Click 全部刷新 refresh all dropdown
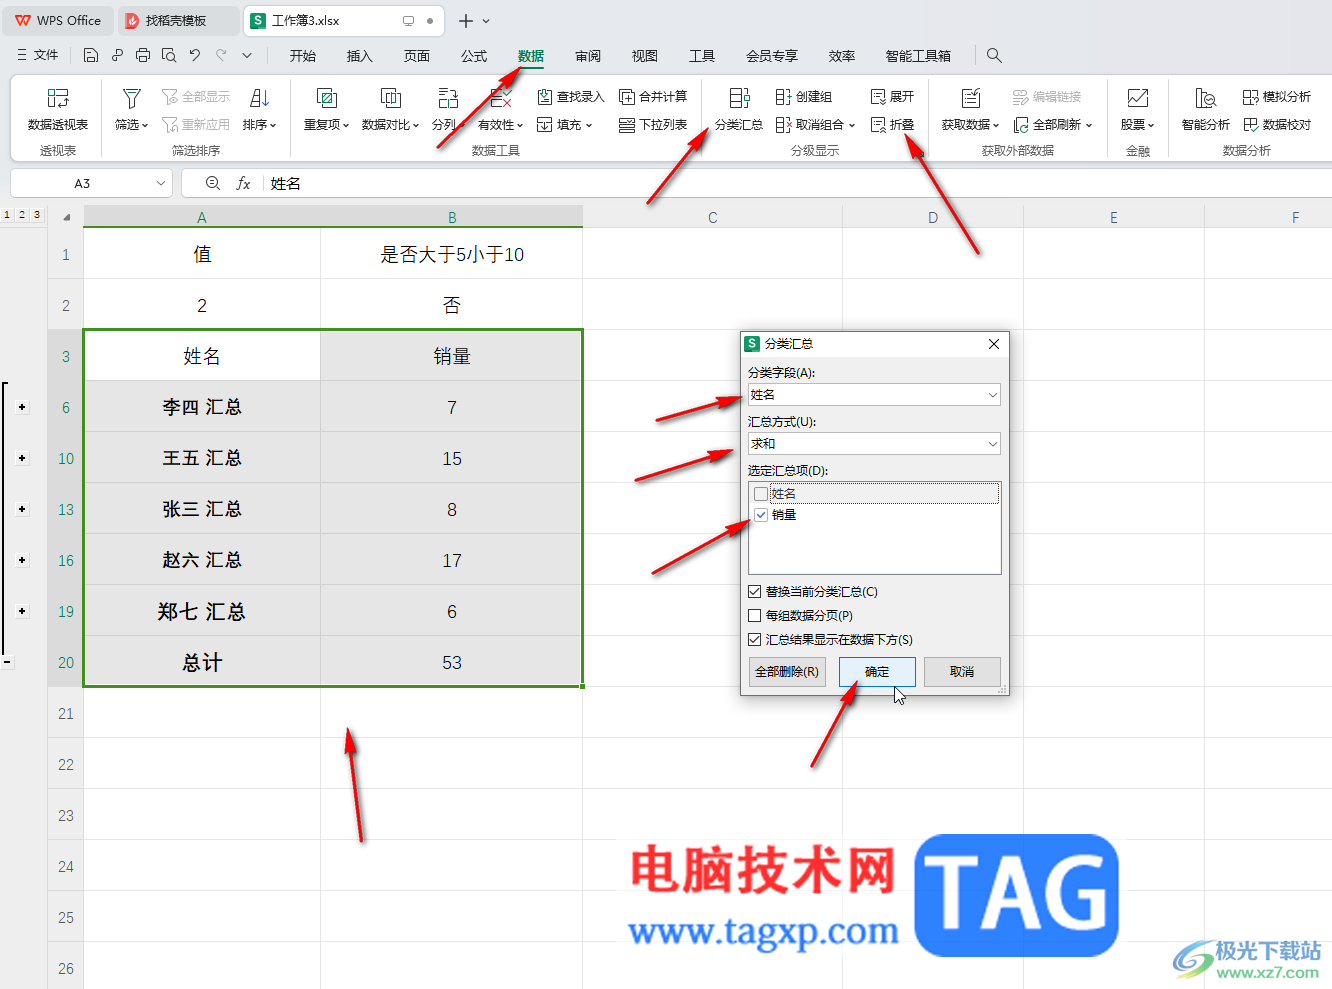 pos(1053,125)
